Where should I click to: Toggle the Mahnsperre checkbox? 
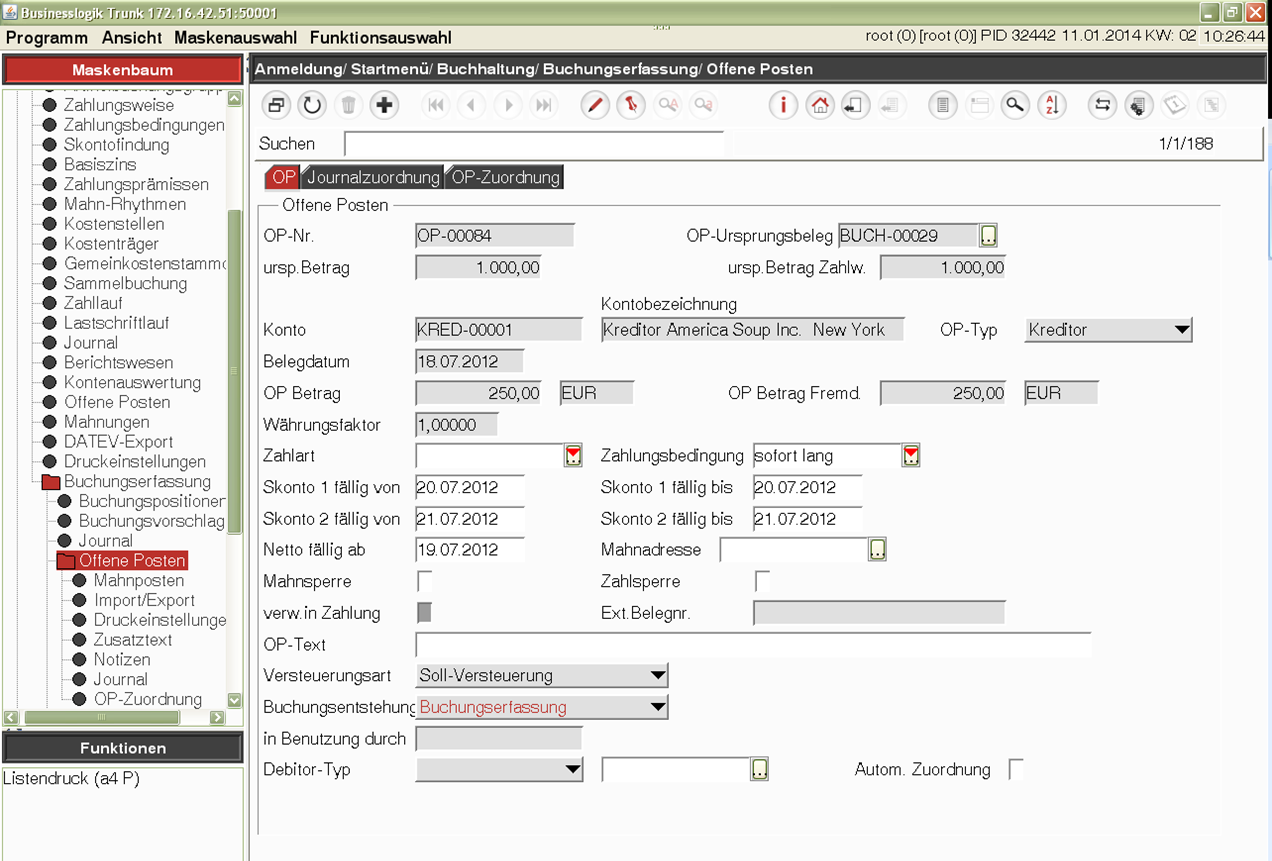(425, 580)
